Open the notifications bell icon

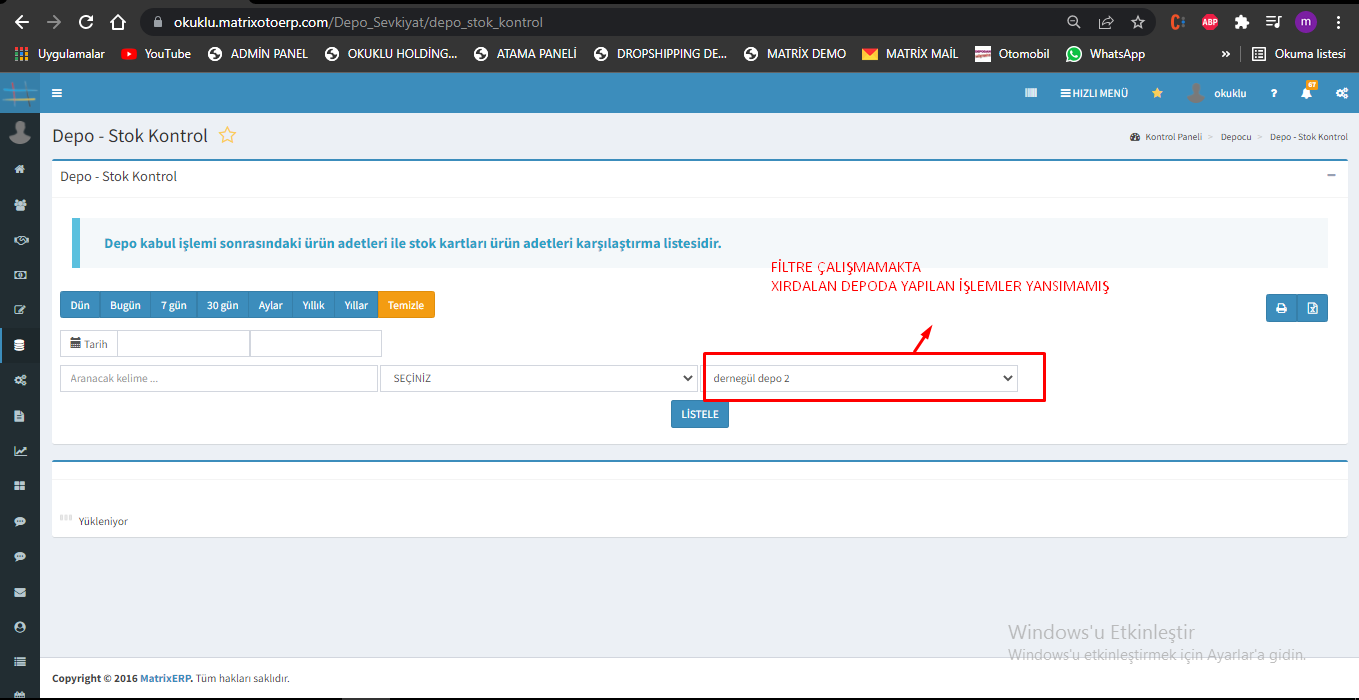[1306, 93]
